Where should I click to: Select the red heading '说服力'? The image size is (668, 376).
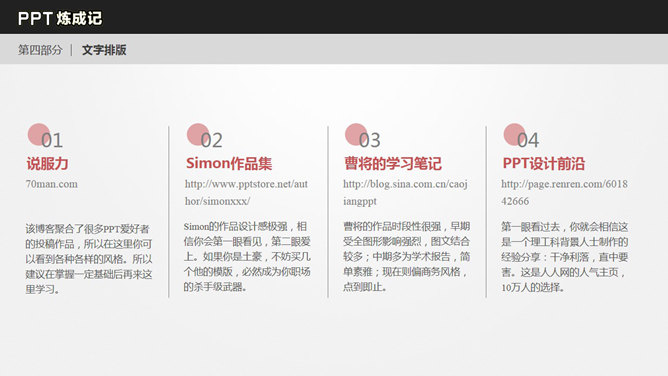pos(47,164)
